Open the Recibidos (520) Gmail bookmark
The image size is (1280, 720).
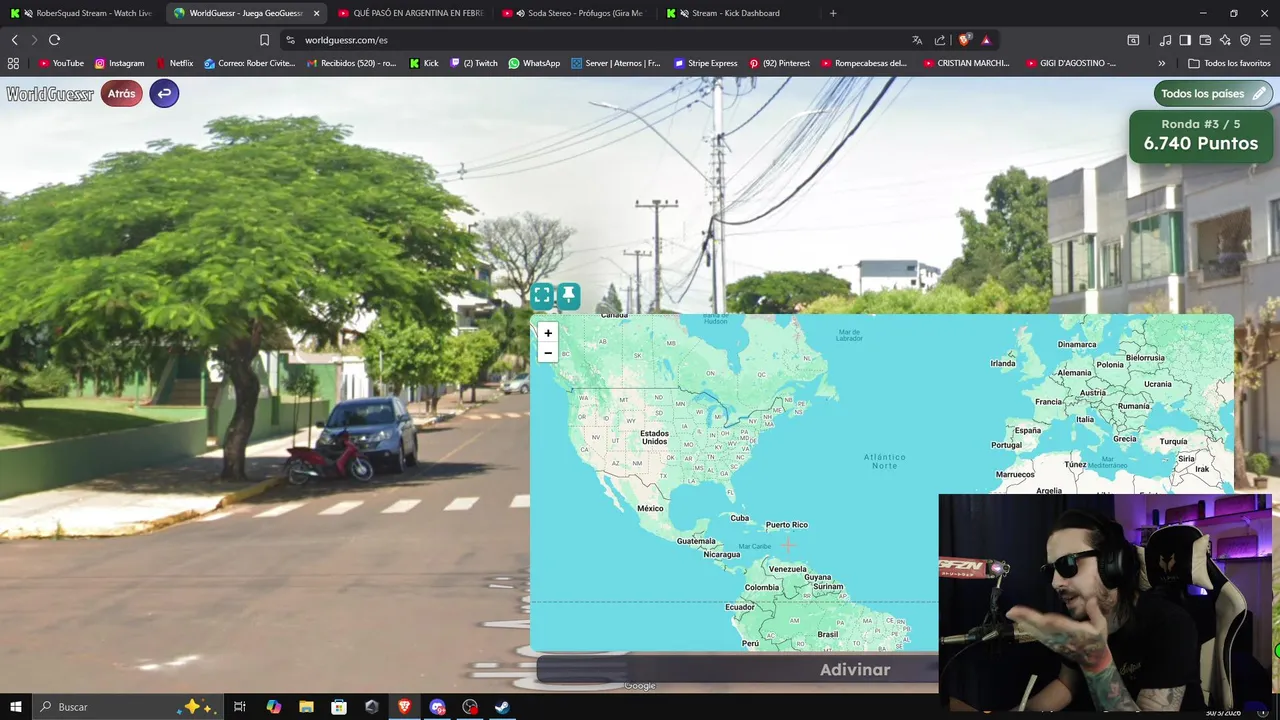tap(351, 63)
